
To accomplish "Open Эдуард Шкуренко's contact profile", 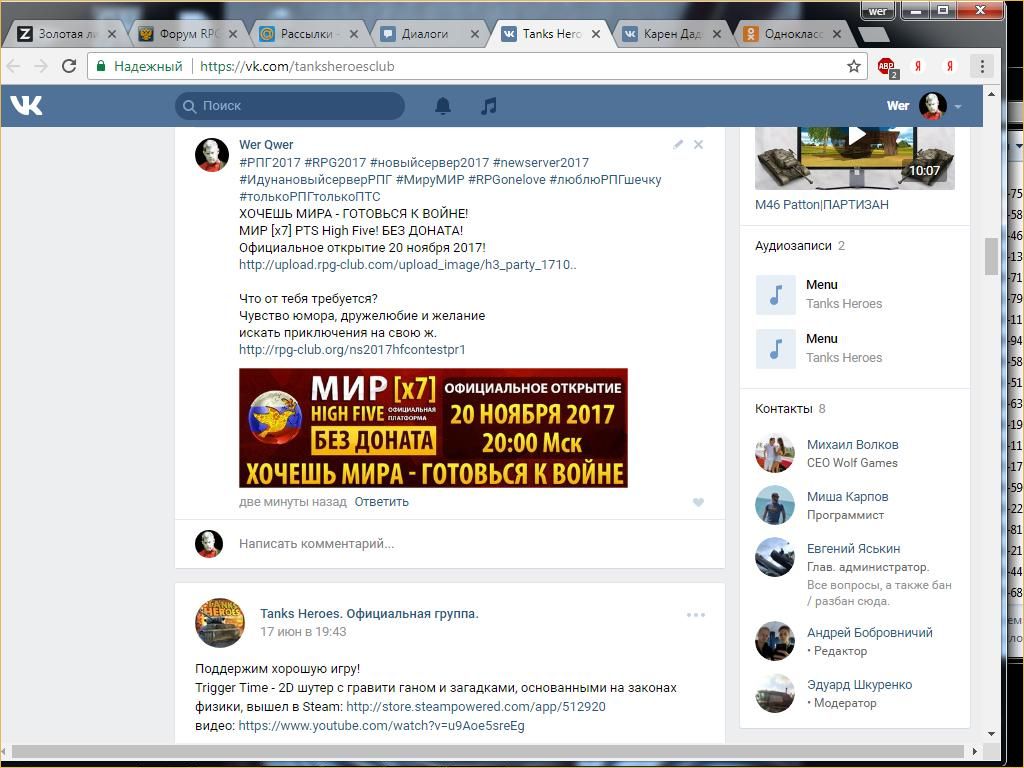I will point(859,684).
